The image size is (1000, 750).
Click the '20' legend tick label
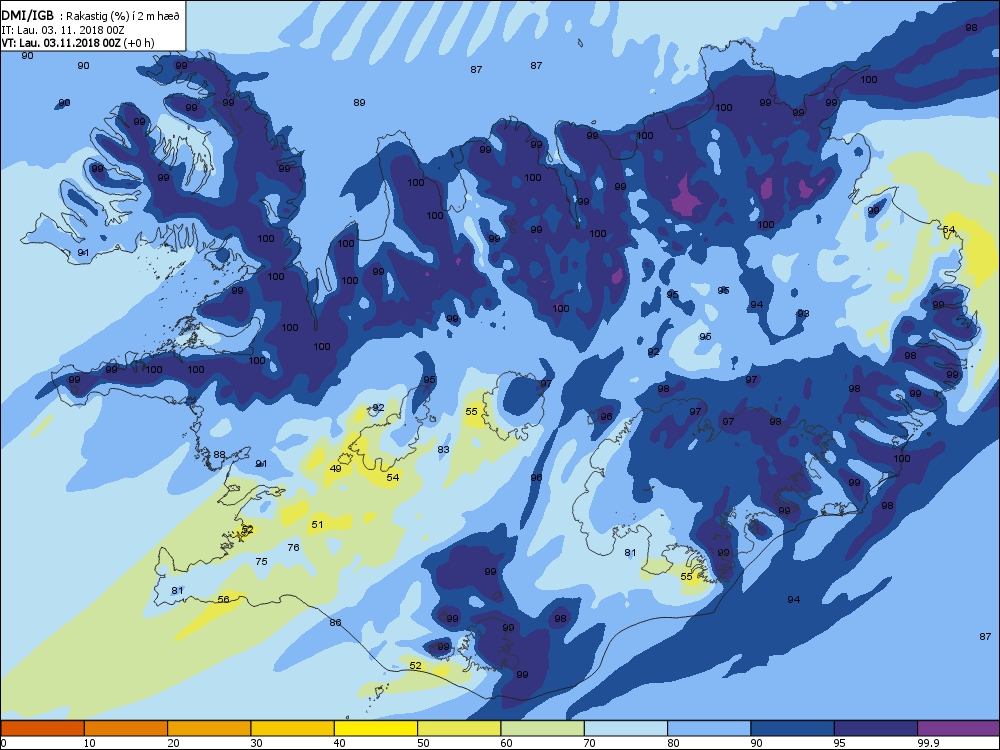click(x=173, y=743)
